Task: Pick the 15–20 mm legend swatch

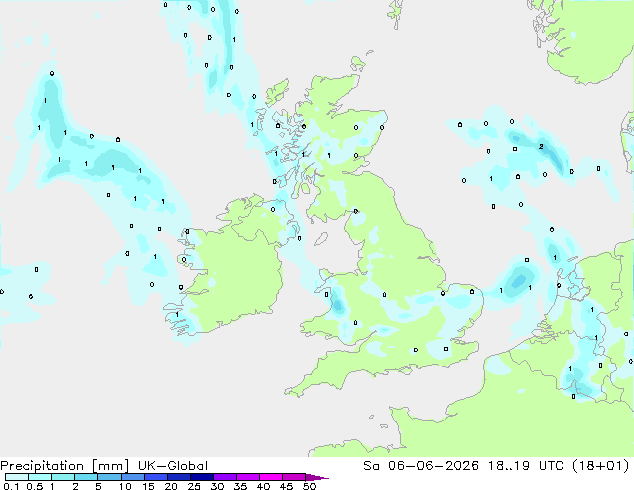Action: [156, 477]
